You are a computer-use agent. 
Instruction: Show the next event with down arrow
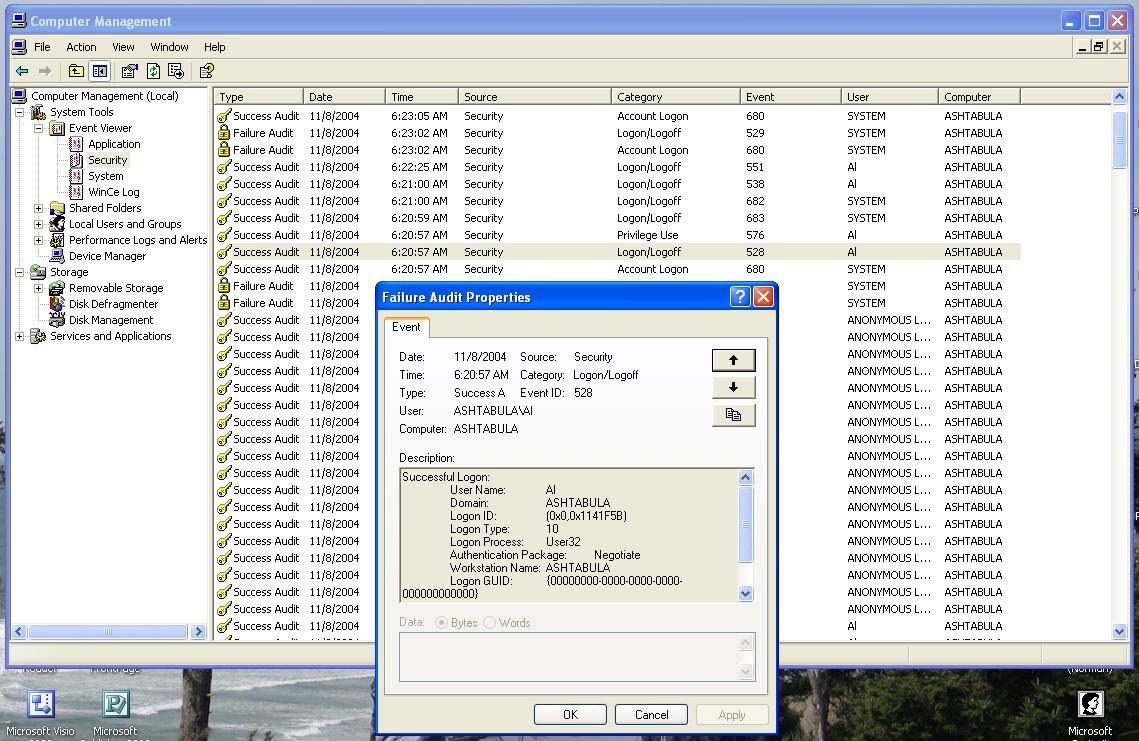click(x=733, y=387)
